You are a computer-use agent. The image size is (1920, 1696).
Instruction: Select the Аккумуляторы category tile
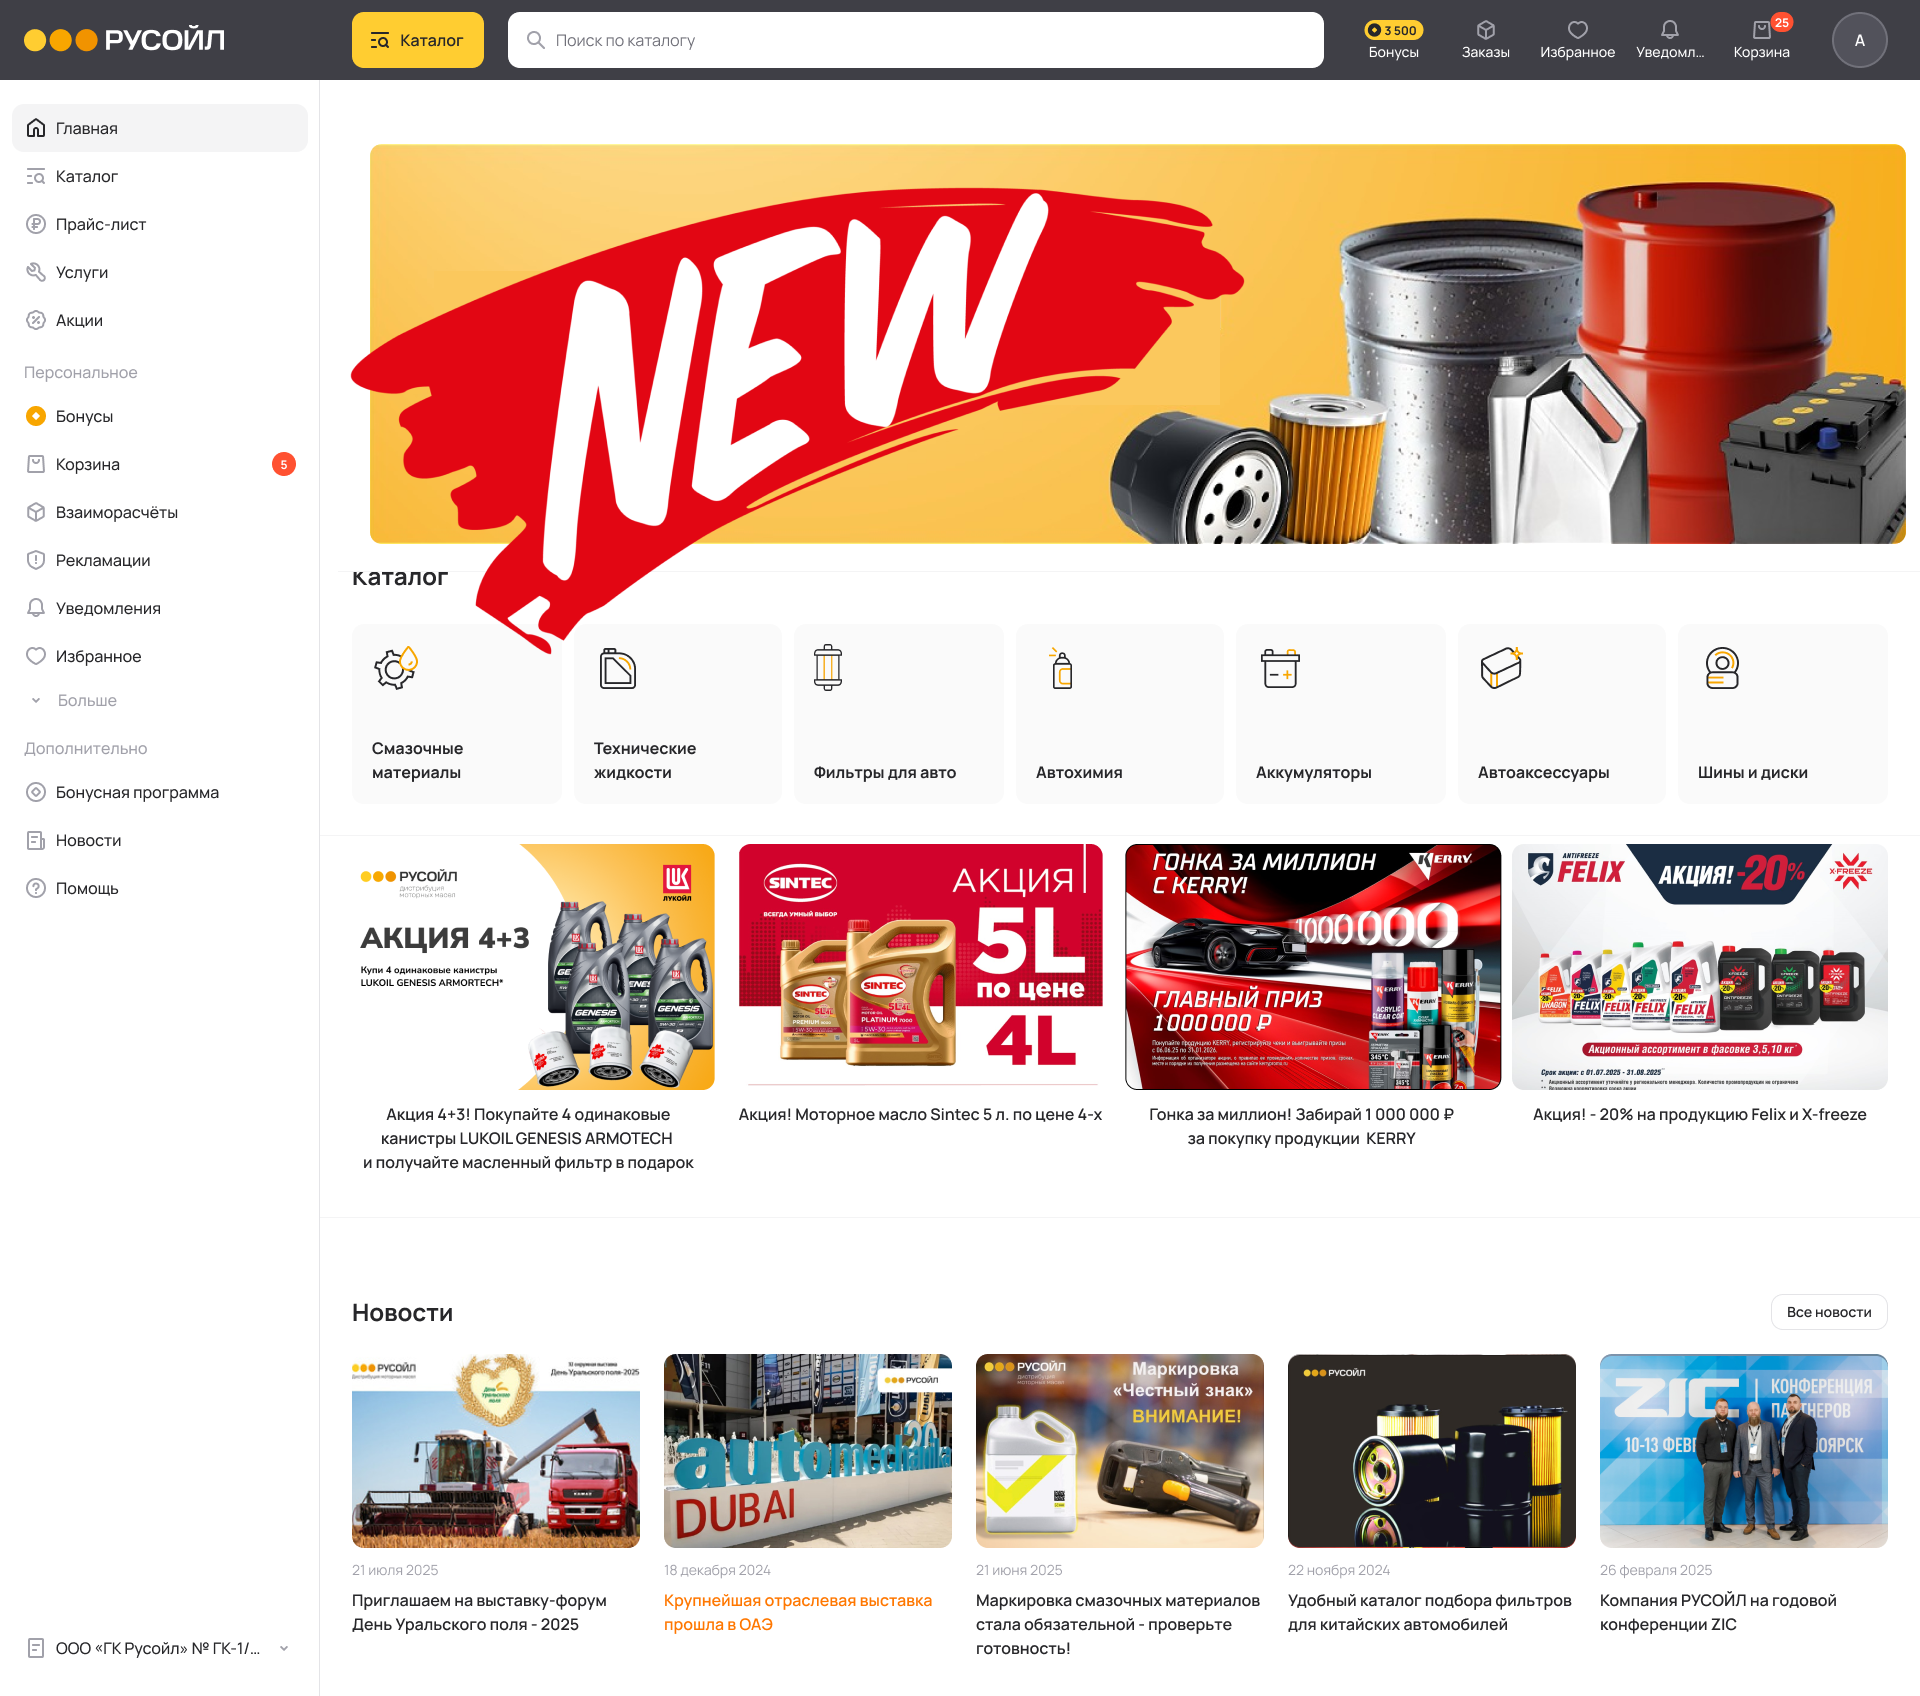(1340, 713)
